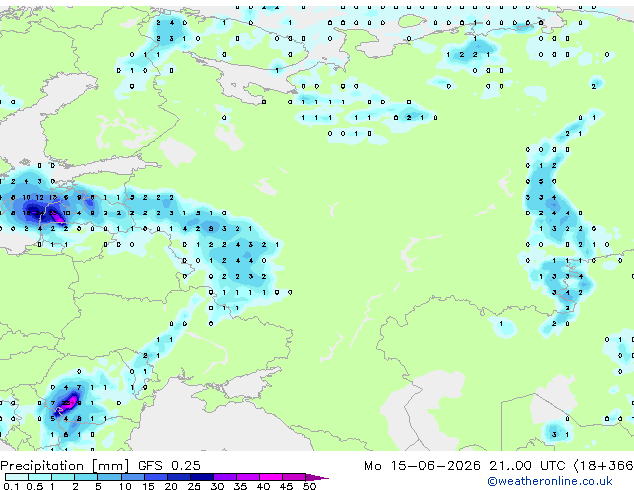
Task: Click the 10–15 mm legend color swatch
Action: pyautogui.click(x=132, y=477)
